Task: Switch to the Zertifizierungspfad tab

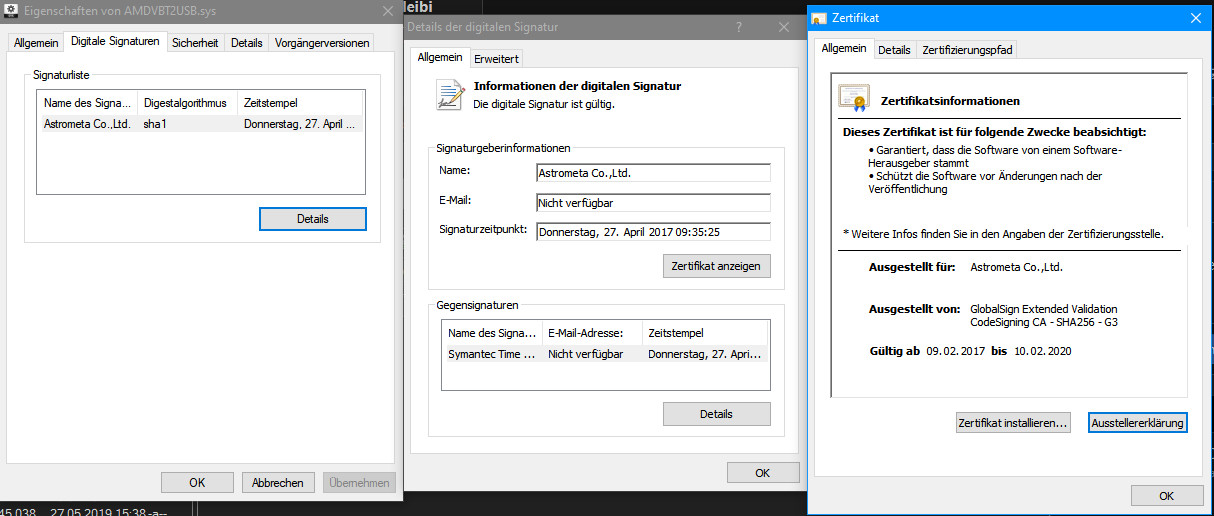Action: (967, 50)
